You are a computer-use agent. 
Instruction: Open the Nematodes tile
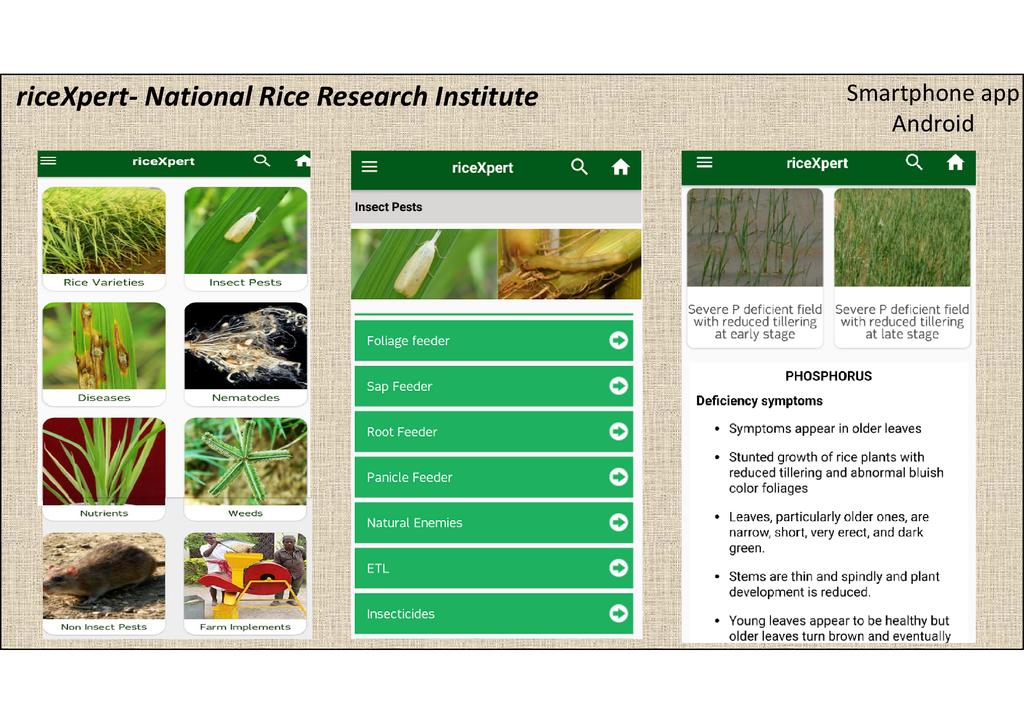[x=245, y=352]
